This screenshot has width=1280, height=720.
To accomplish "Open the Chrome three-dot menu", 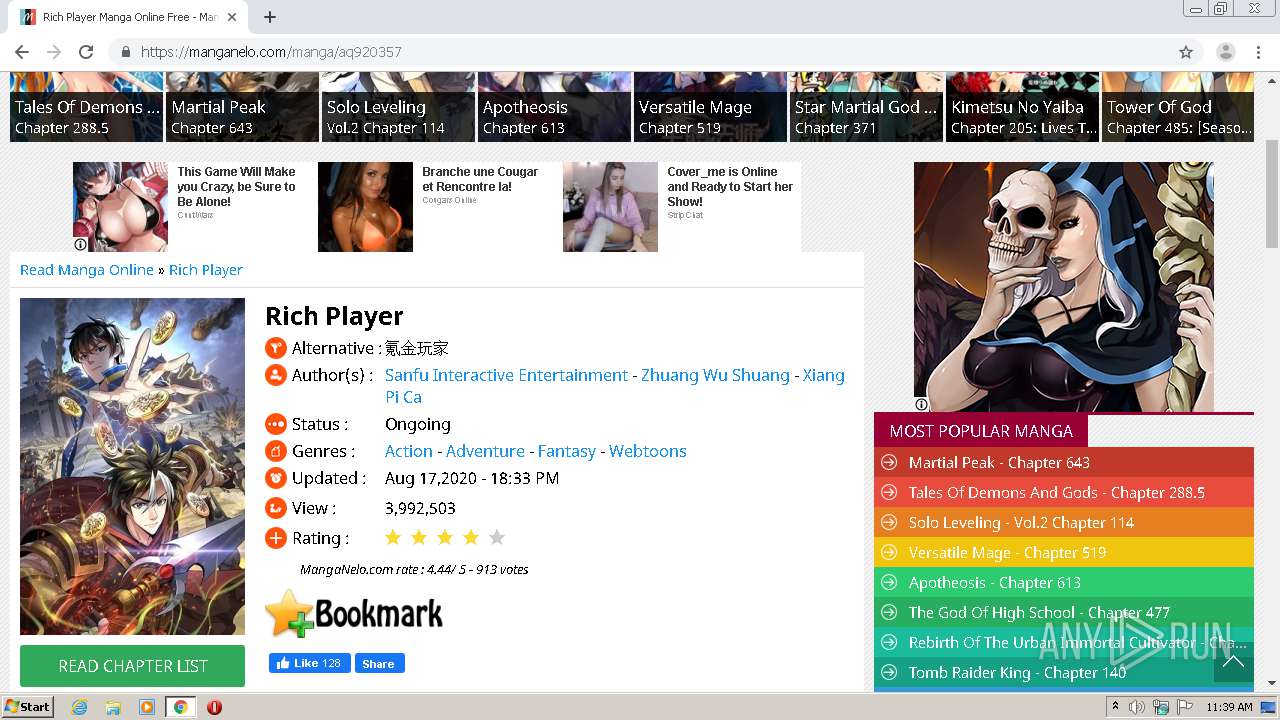I will (1258, 52).
